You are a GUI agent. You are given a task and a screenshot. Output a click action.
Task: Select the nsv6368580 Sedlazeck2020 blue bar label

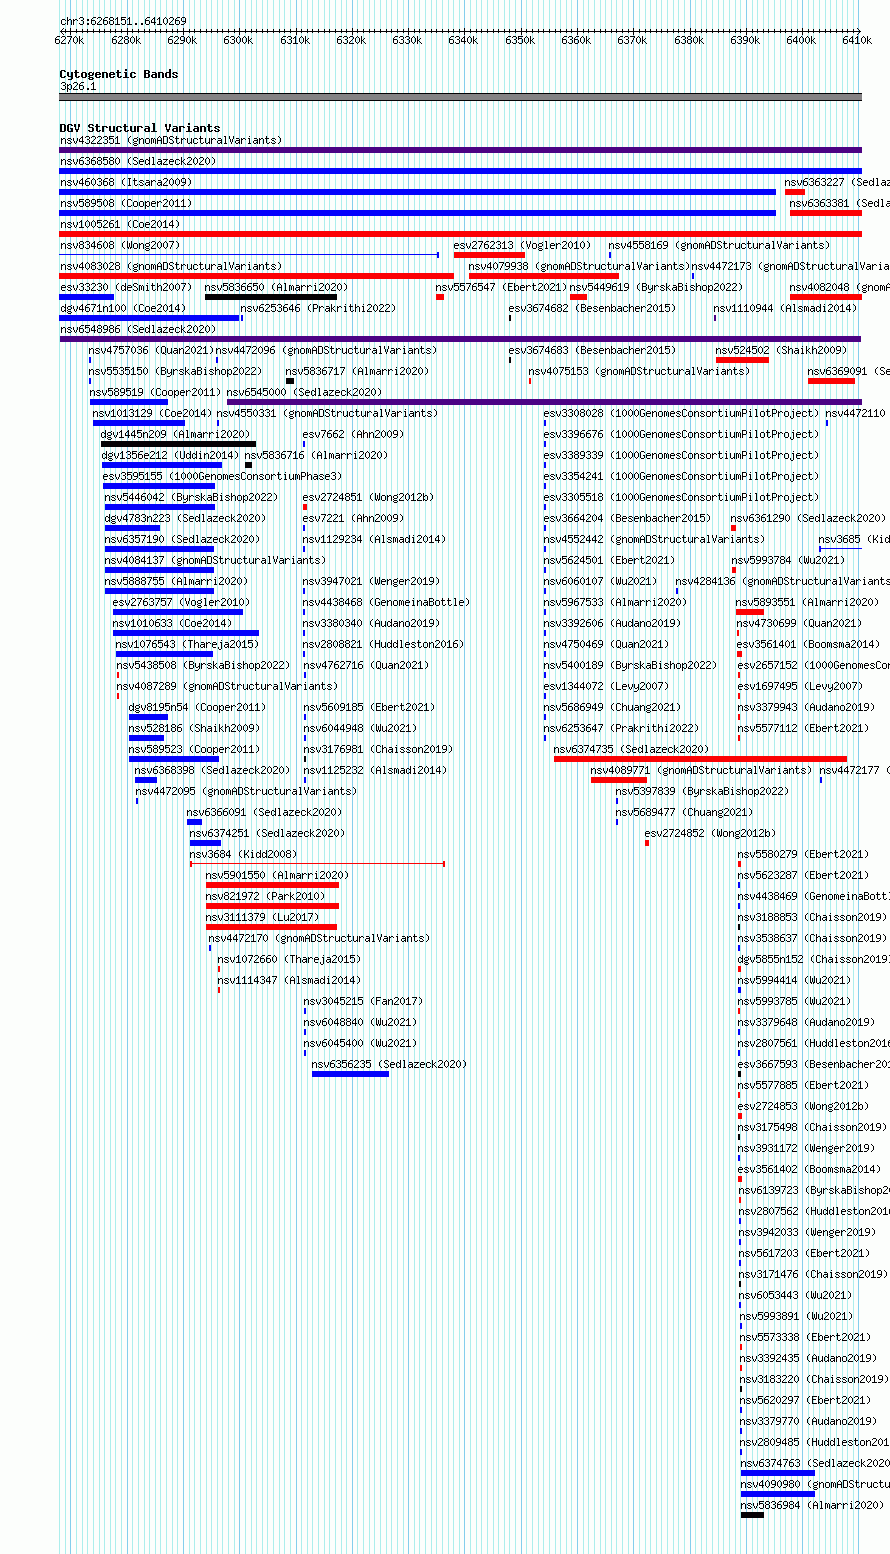[x=138, y=161]
